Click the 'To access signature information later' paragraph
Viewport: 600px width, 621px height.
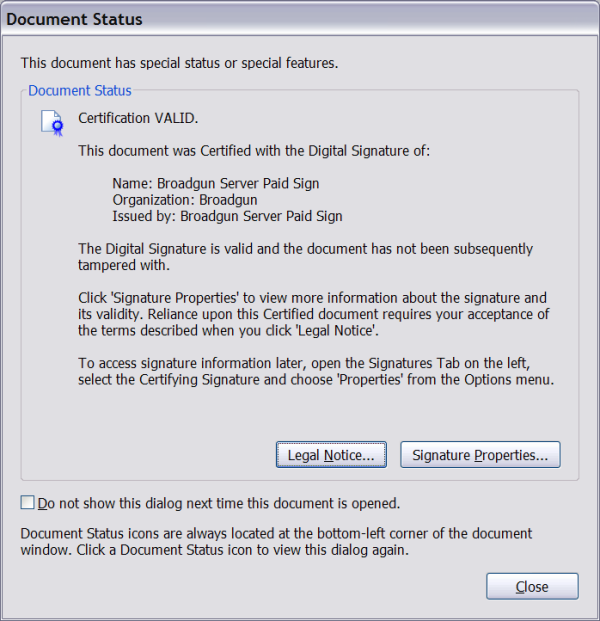click(314, 372)
